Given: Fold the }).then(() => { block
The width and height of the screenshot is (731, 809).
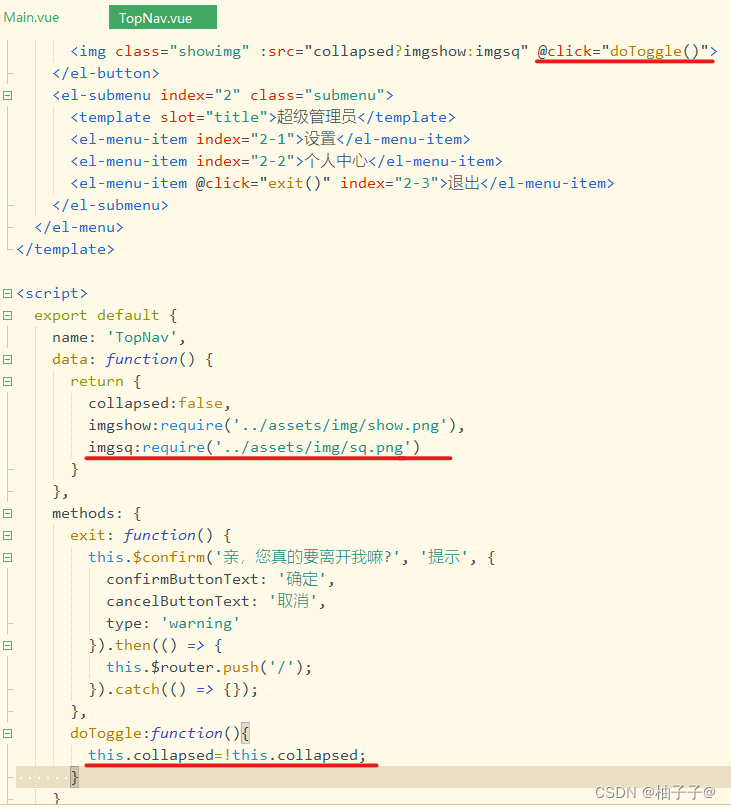Looking at the screenshot, I should 8,645.
